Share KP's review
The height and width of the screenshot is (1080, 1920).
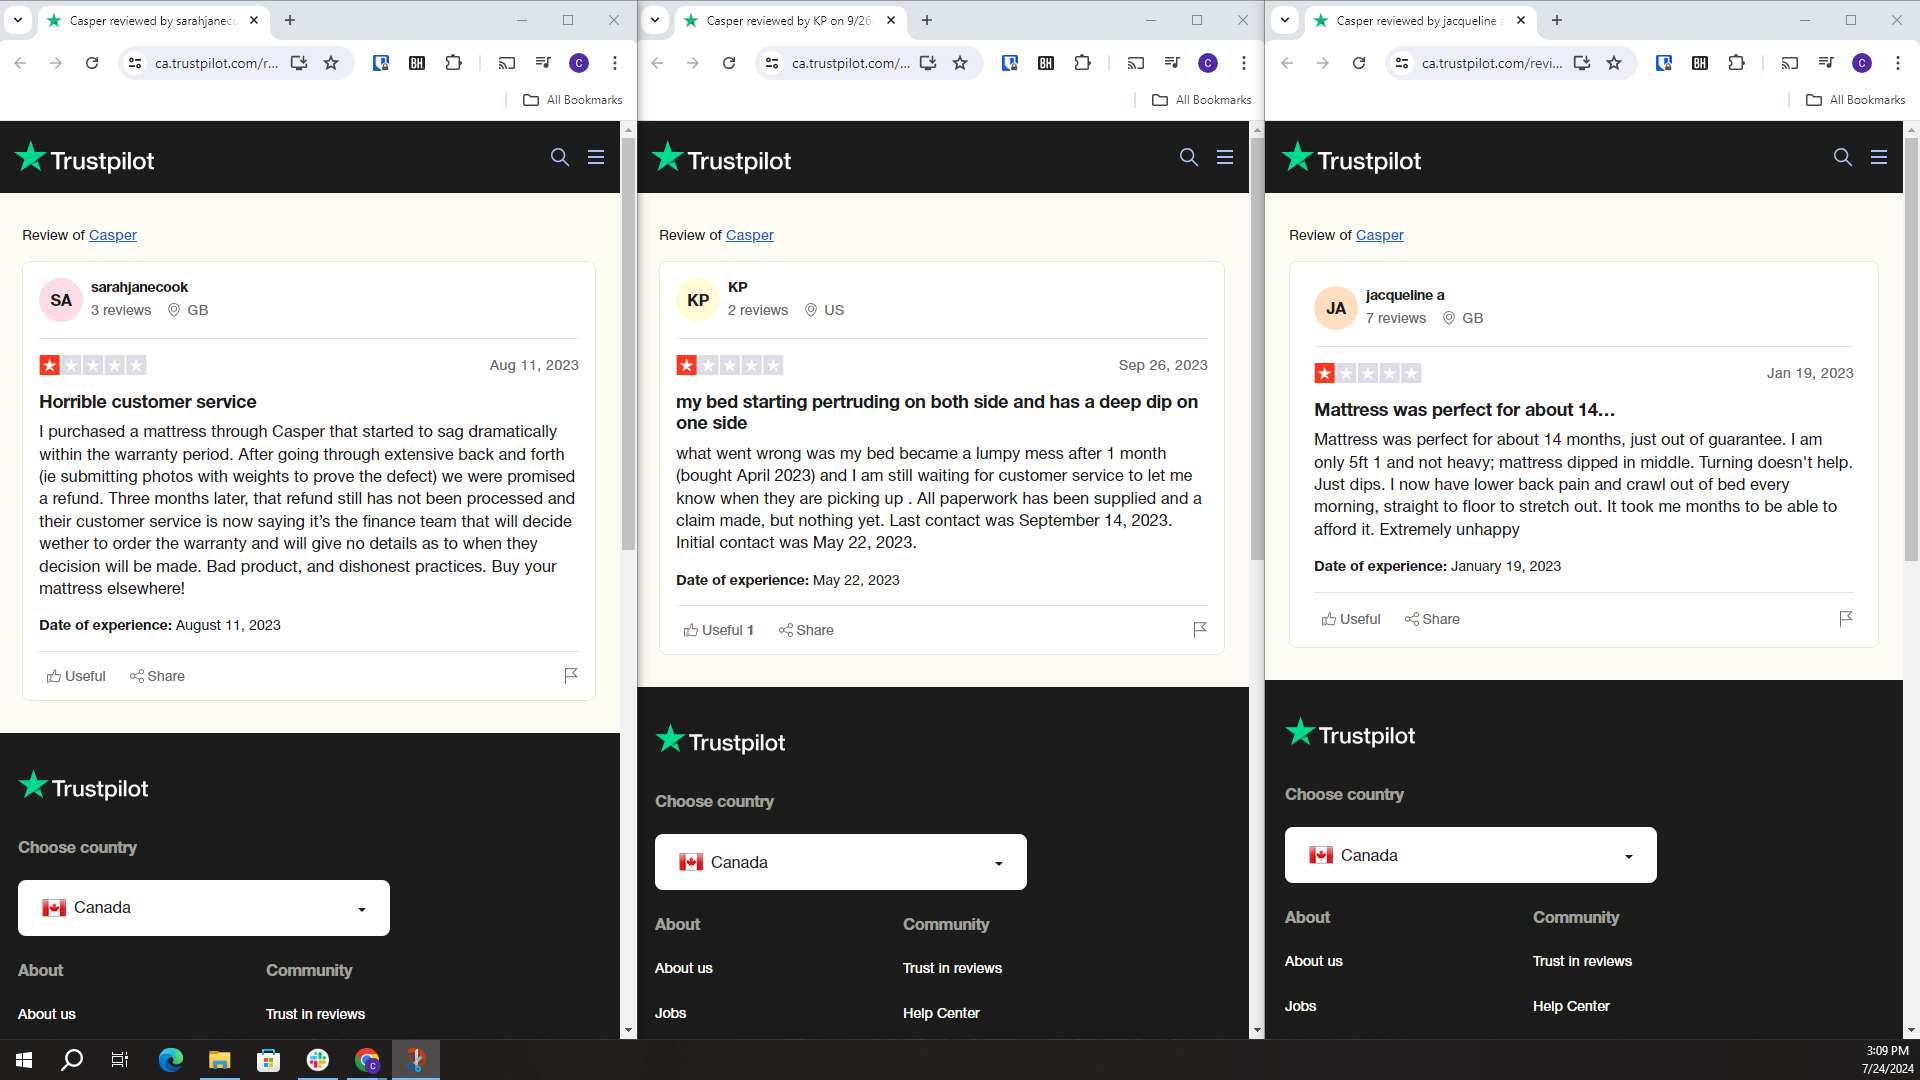tap(806, 630)
